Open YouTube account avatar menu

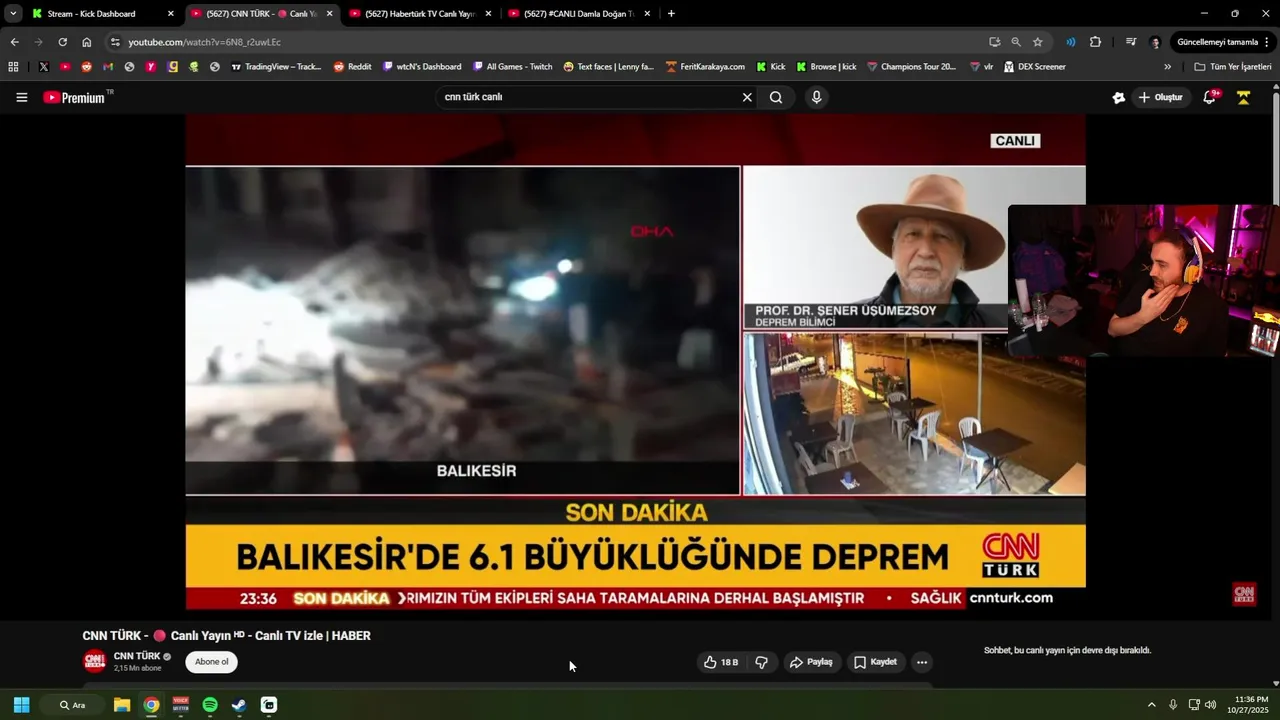click(x=1243, y=97)
